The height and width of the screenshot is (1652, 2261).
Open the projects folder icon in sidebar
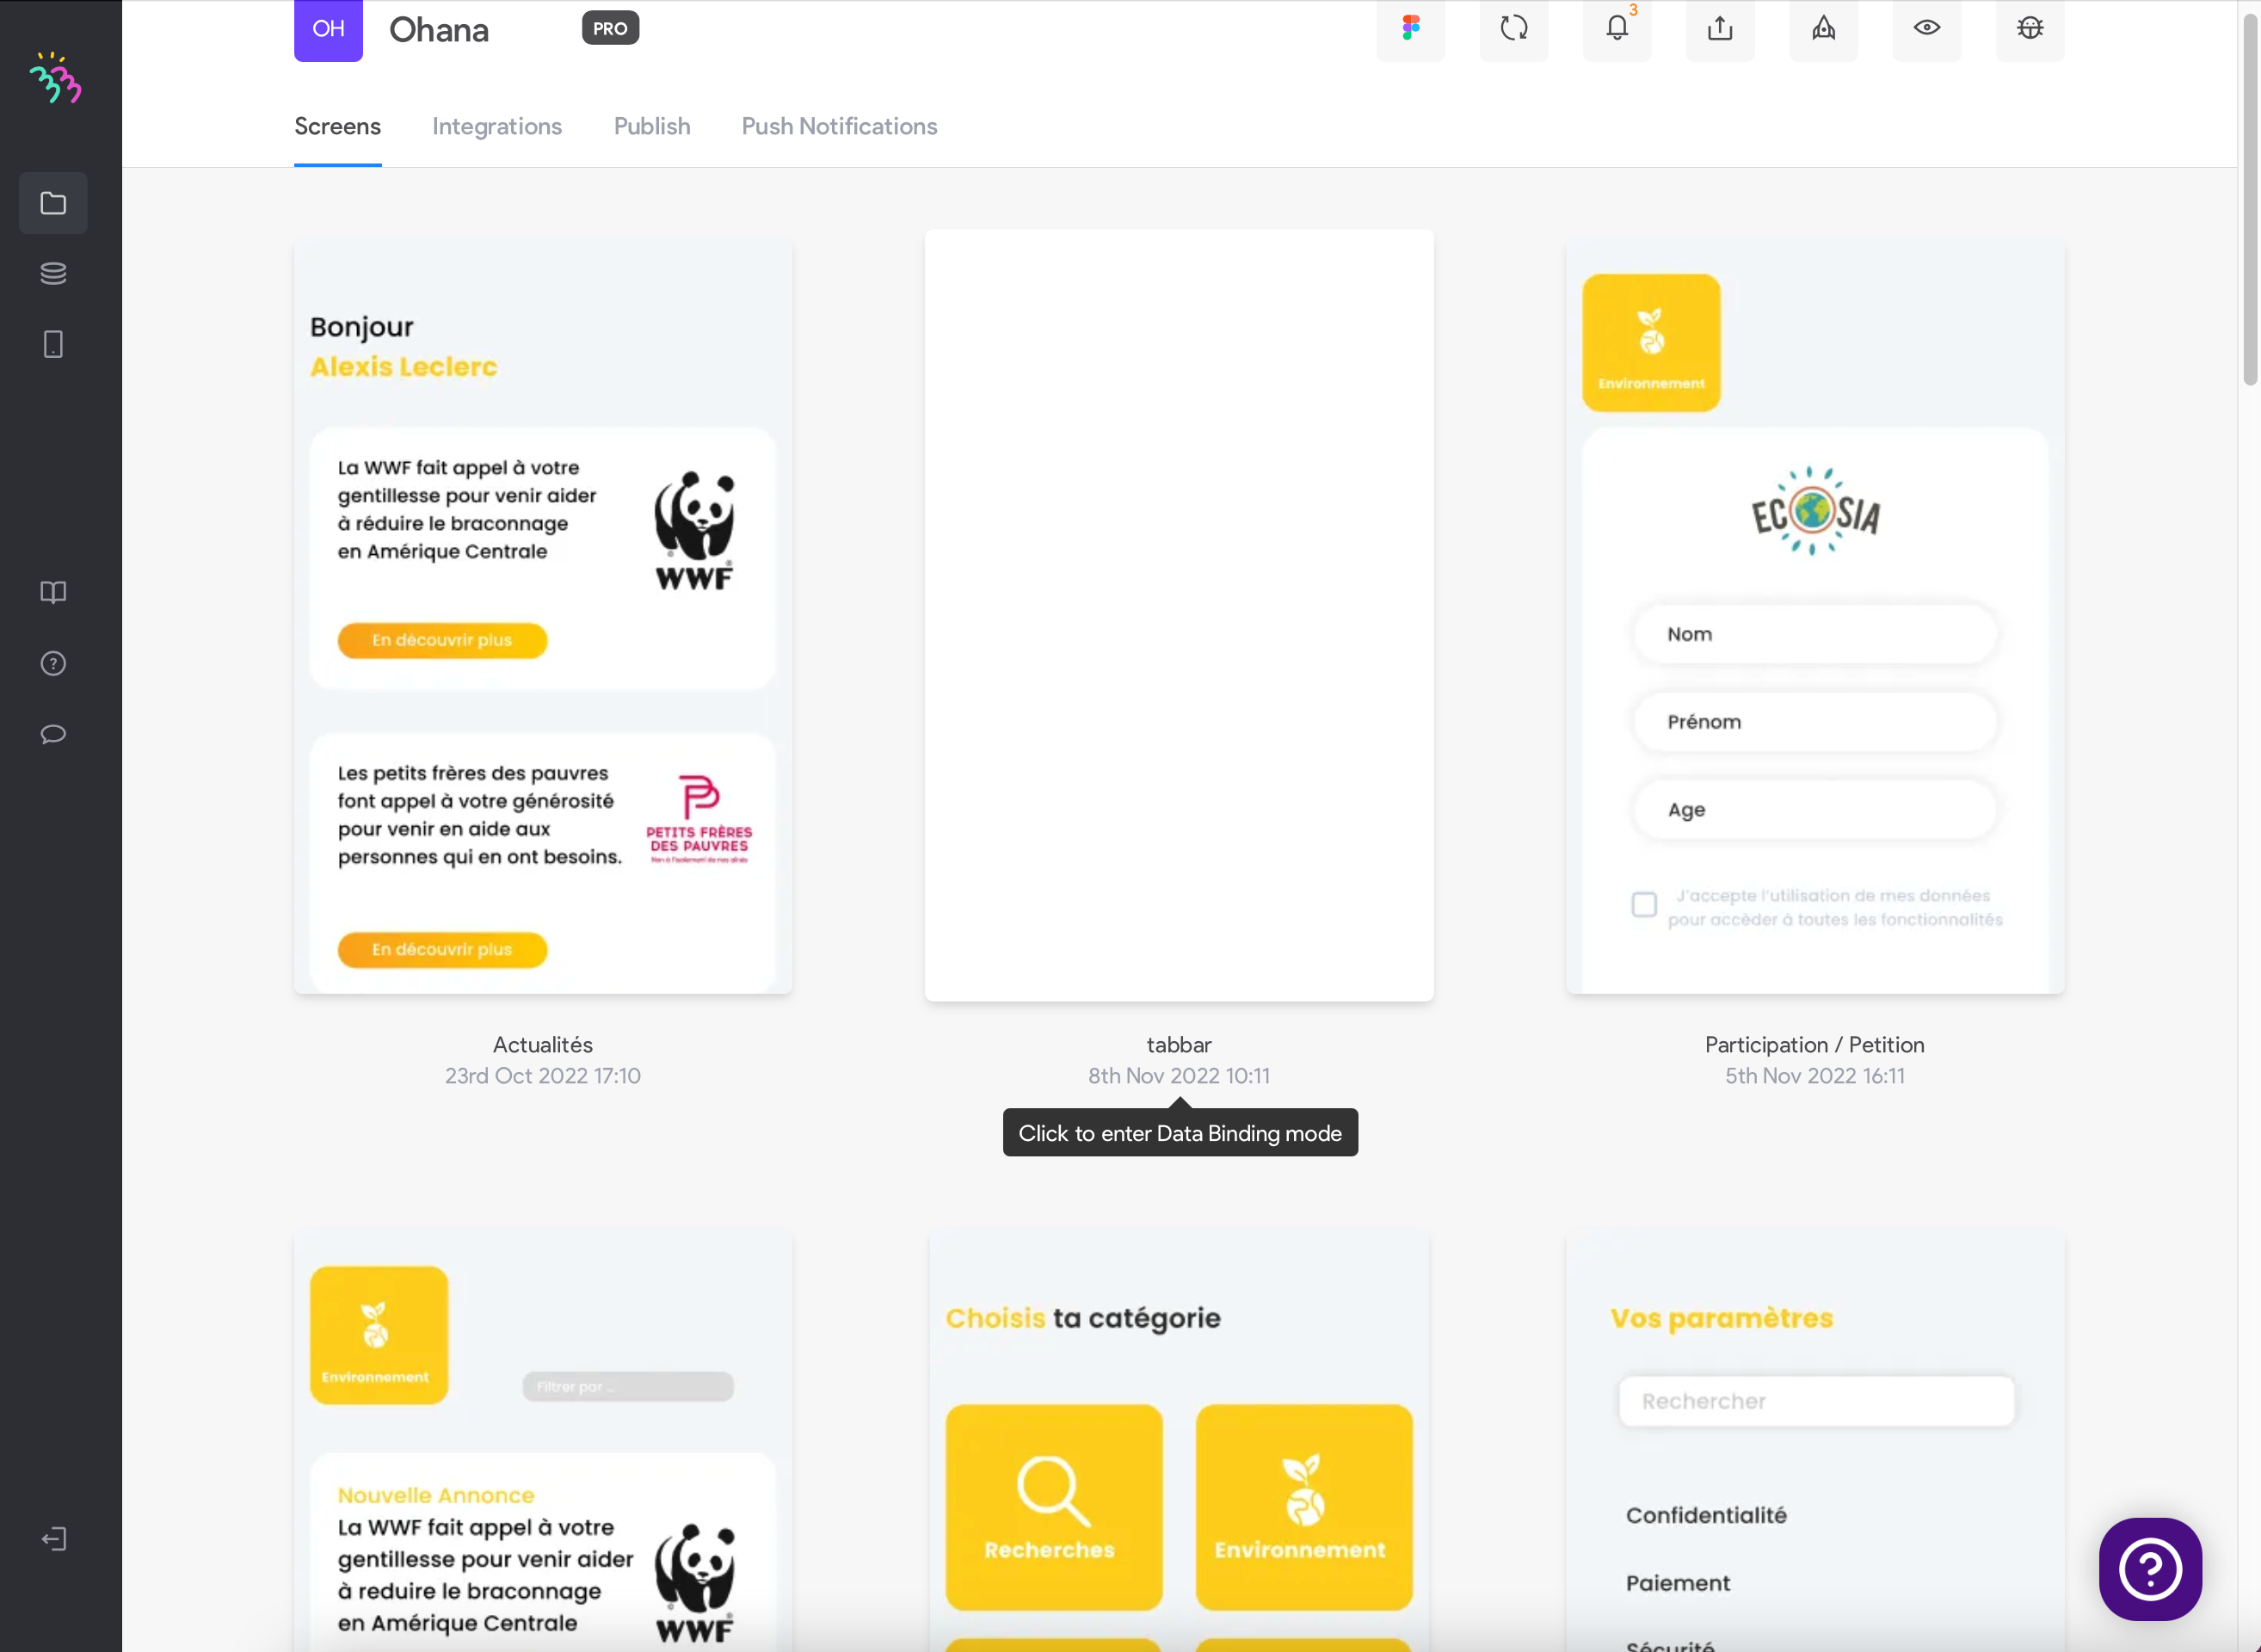point(53,203)
